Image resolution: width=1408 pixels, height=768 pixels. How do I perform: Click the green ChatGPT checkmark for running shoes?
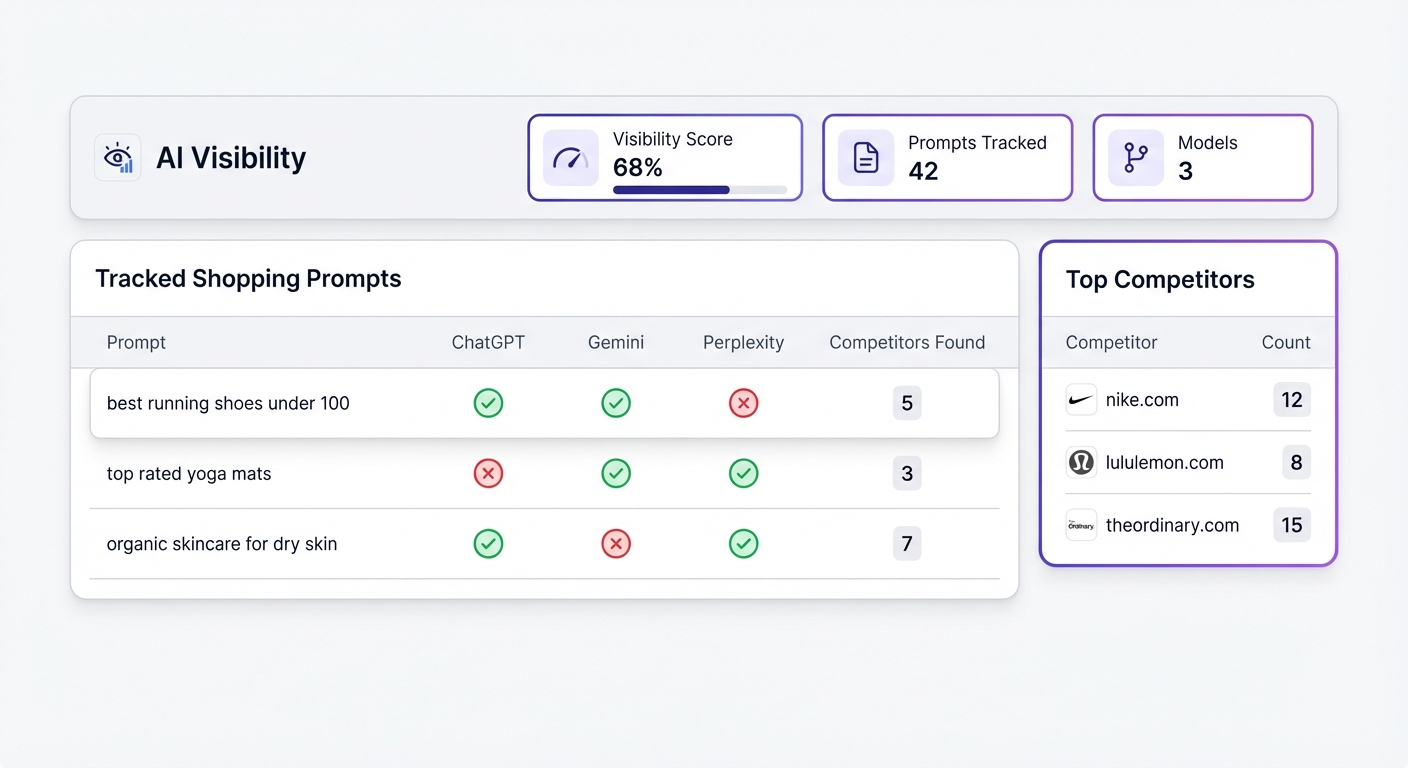(x=488, y=403)
